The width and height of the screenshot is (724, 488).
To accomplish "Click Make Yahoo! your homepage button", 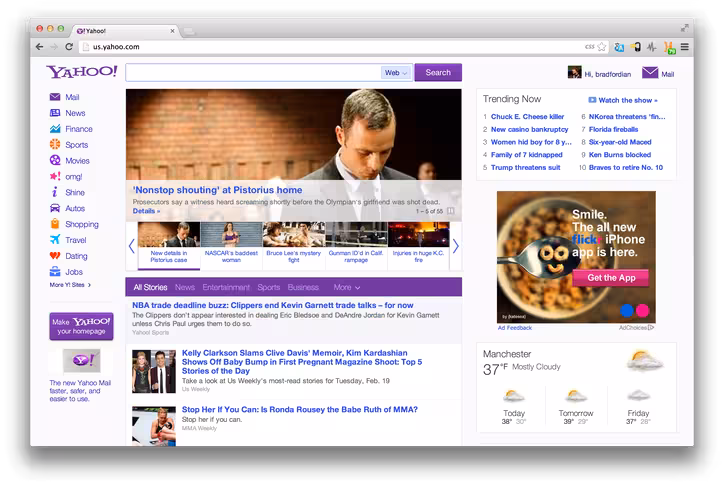I will [81, 326].
